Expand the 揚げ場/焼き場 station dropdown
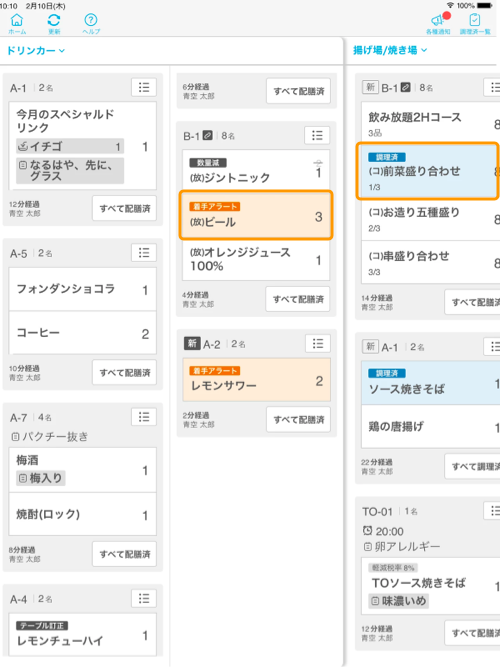 tap(390, 50)
